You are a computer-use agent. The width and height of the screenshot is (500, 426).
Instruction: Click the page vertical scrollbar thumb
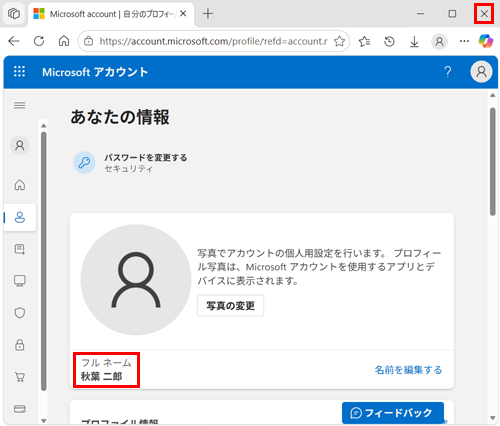493,162
